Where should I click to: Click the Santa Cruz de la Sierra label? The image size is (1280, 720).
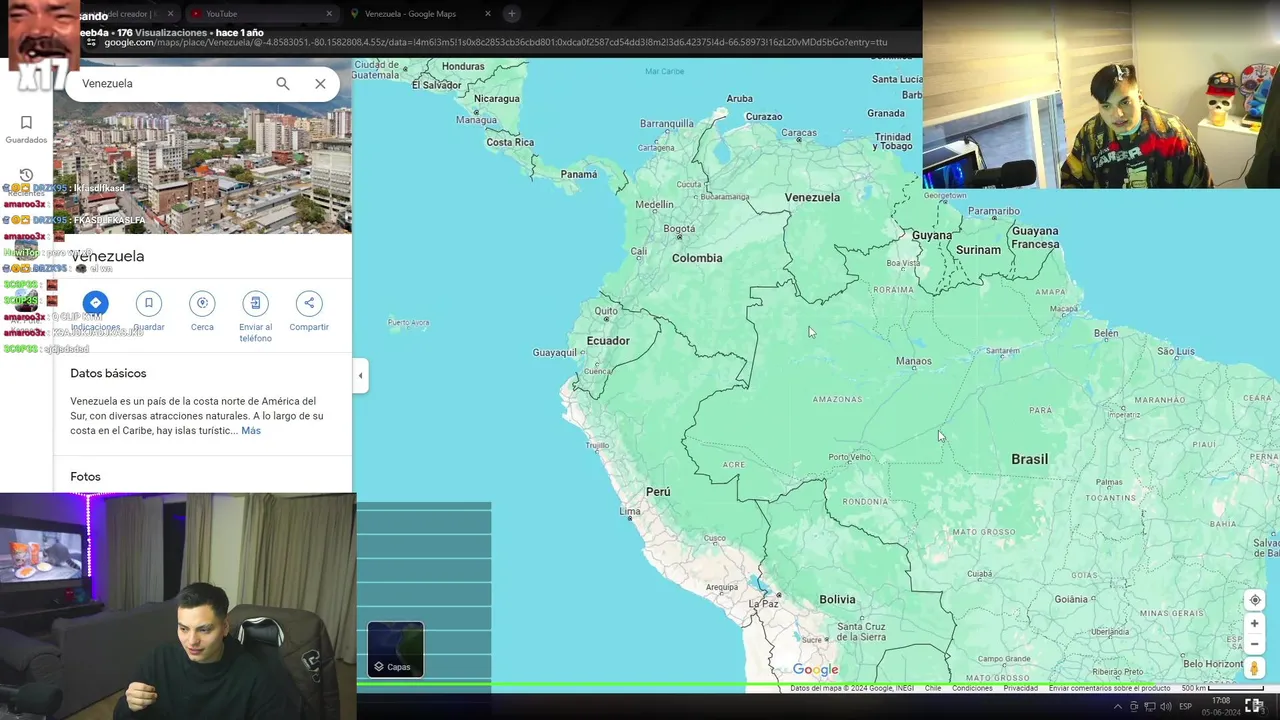click(861, 632)
